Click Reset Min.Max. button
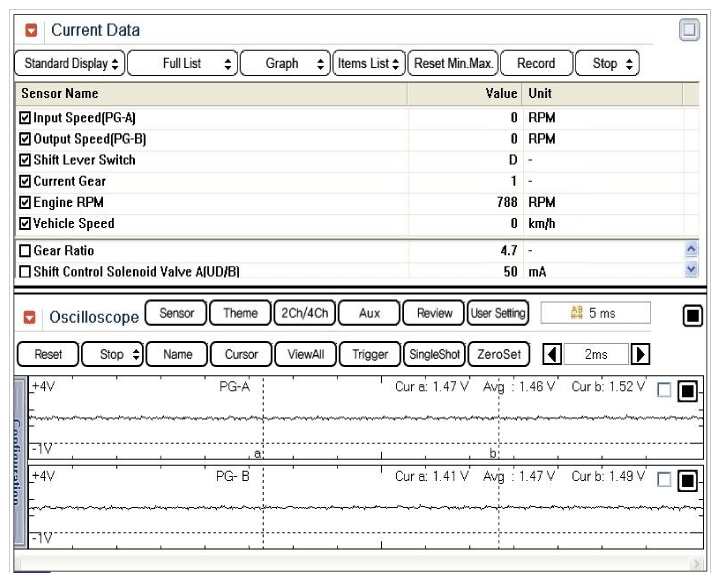 click(453, 63)
